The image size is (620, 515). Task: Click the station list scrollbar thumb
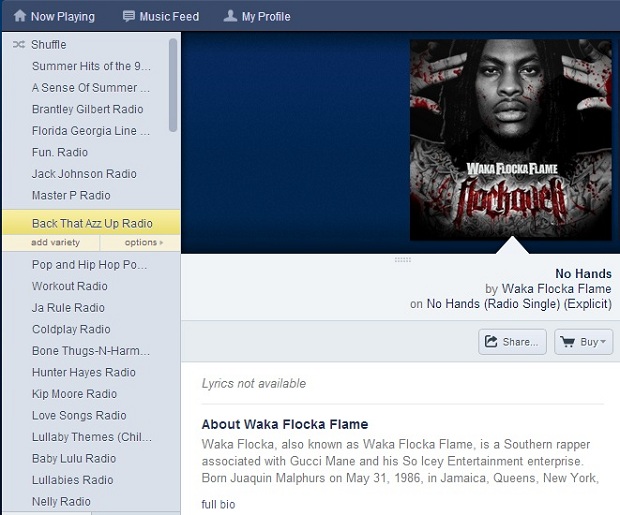(x=173, y=85)
